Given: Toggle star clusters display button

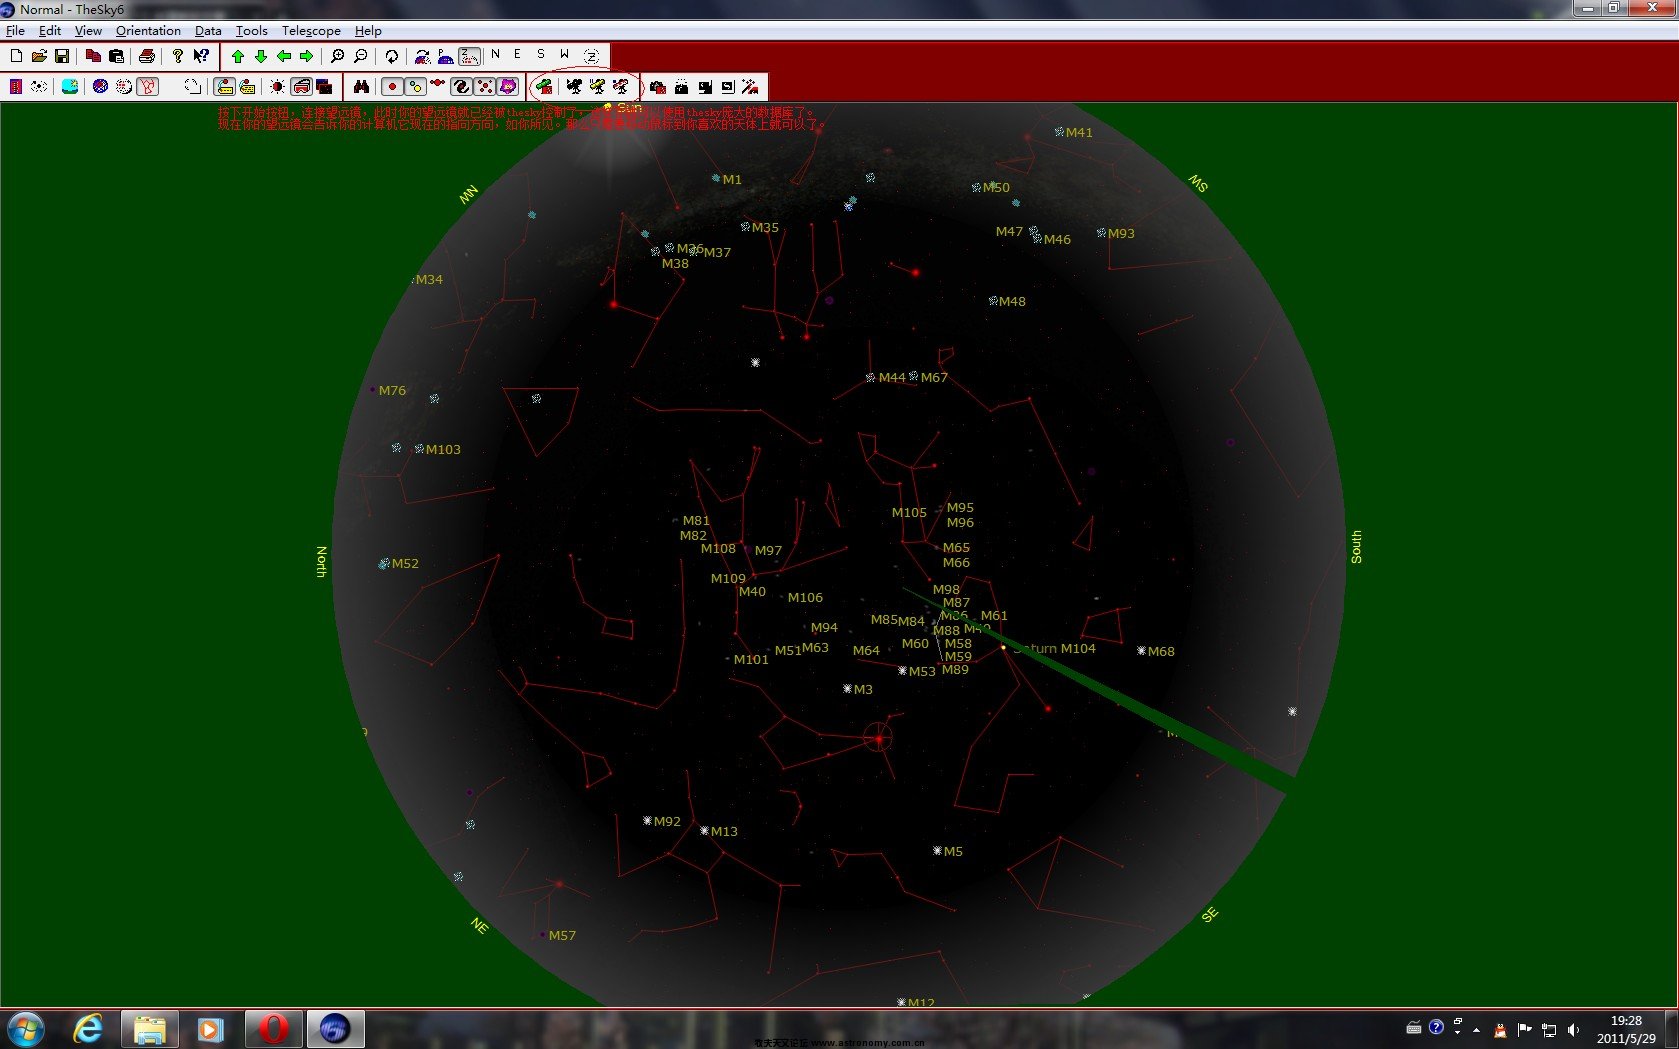Looking at the screenshot, I should tap(484, 87).
